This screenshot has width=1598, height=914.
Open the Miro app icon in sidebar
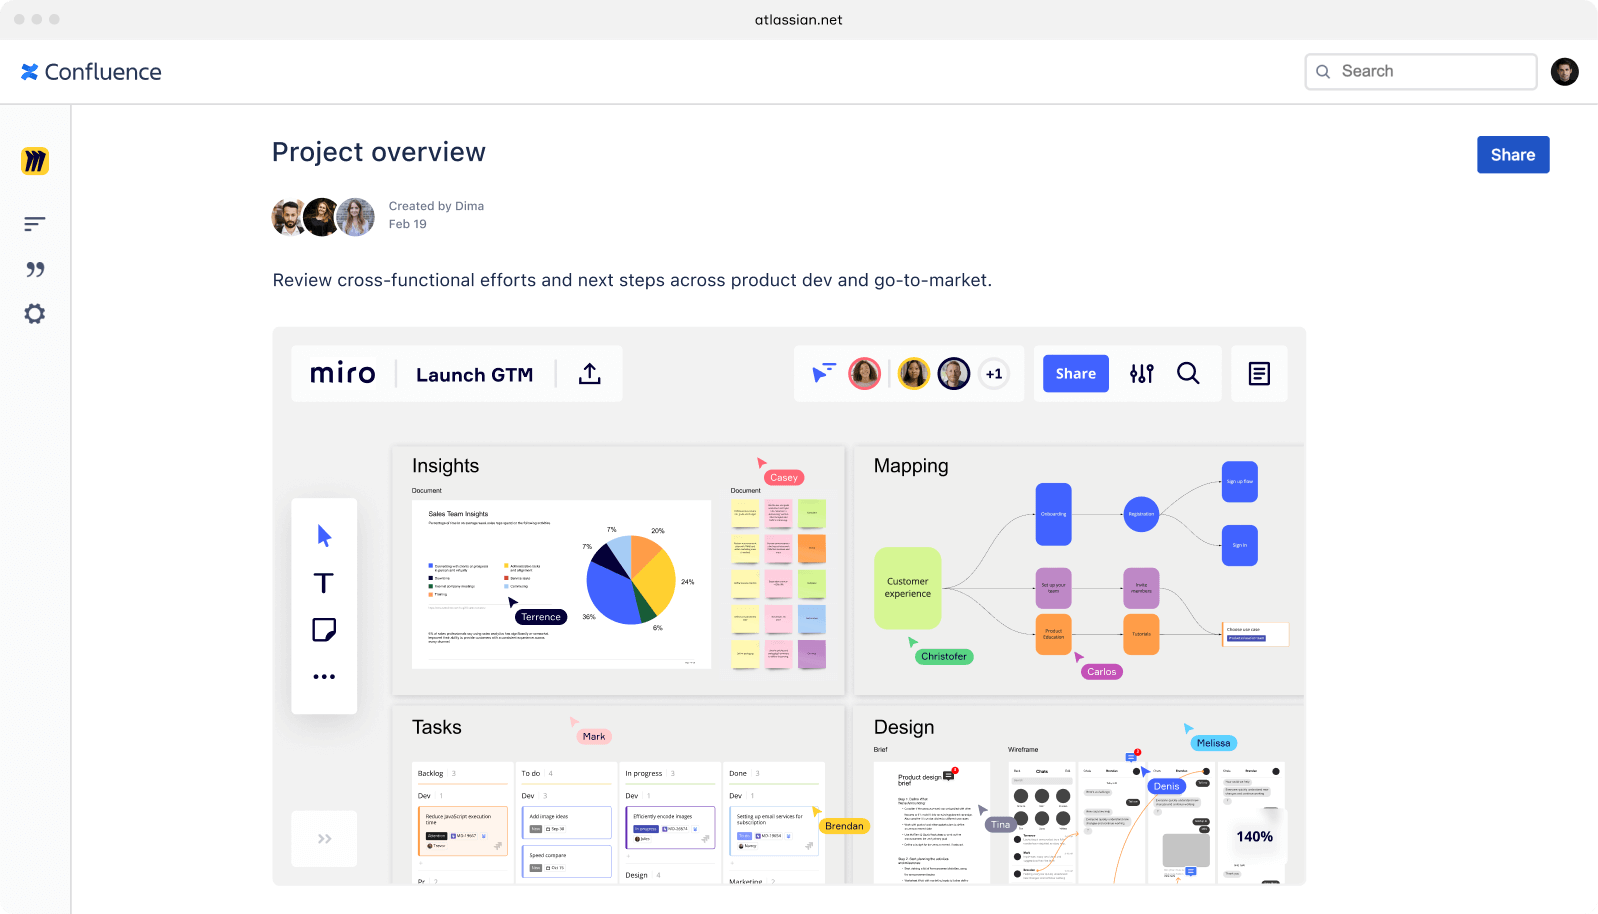[x=35, y=161]
